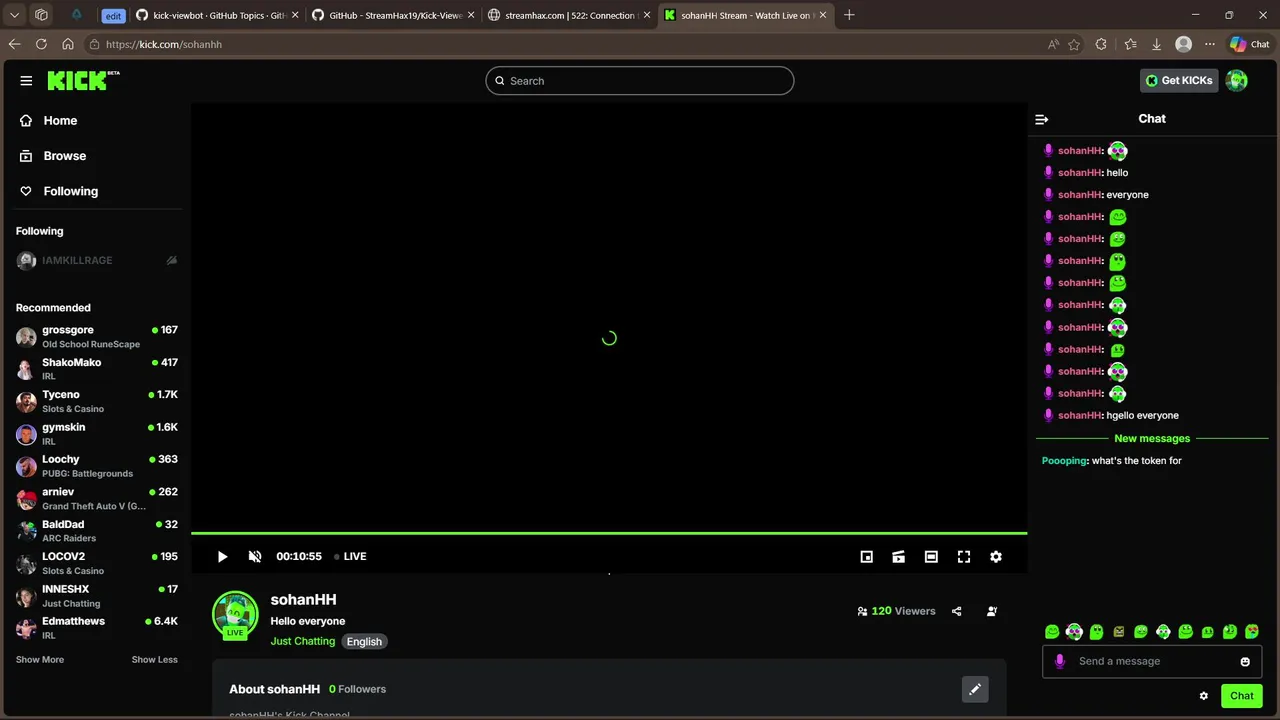Click the Just Chatting category link
This screenshot has height=720, width=1280.
click(x=302, y=641)
